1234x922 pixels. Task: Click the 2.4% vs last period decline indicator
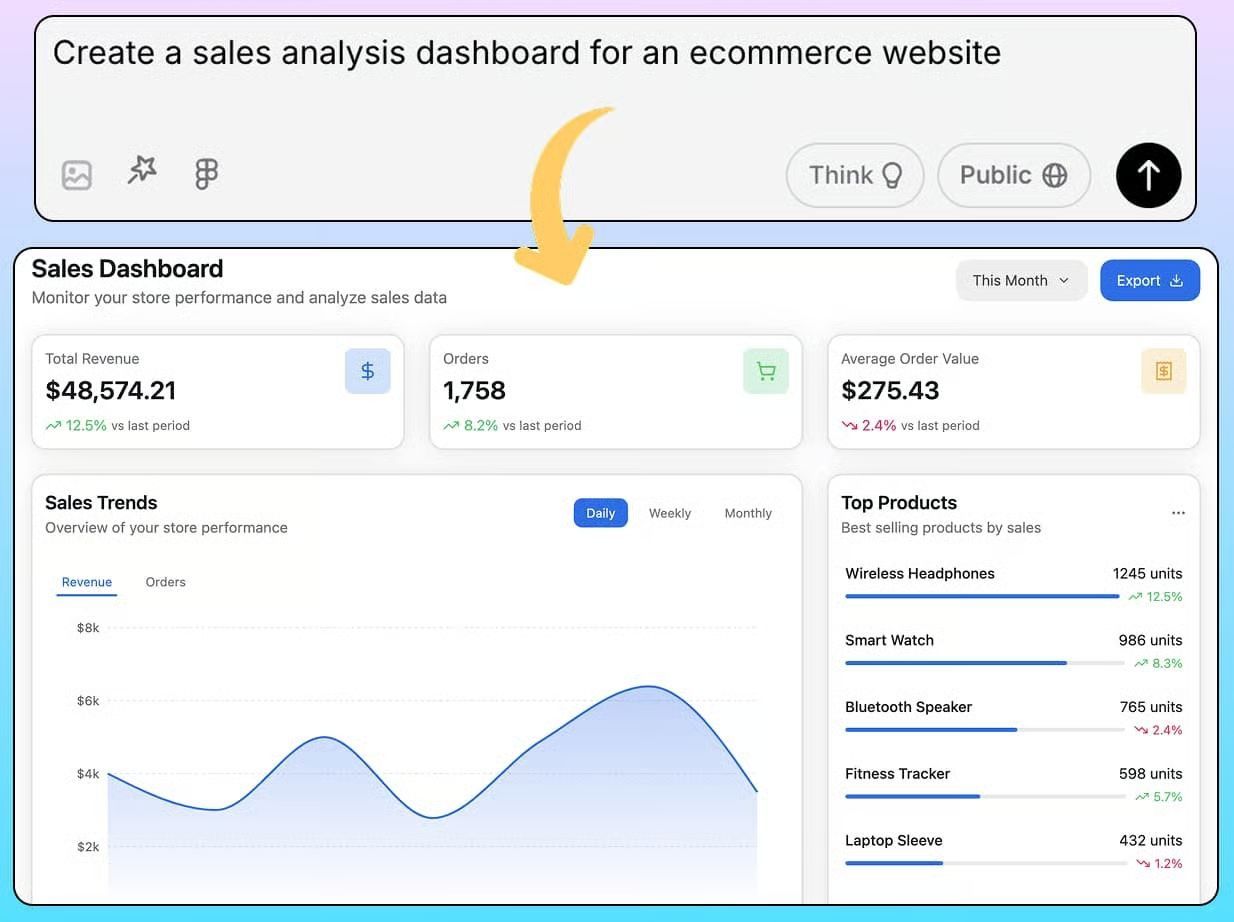[x=910, y=426]
